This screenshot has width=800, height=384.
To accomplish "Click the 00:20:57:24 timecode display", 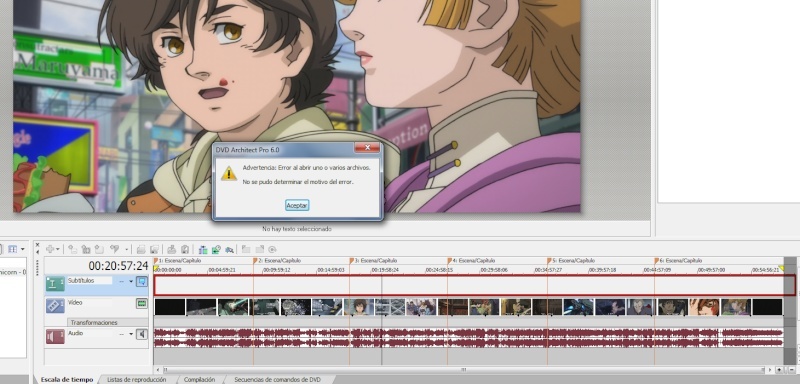I will [118, 266].
